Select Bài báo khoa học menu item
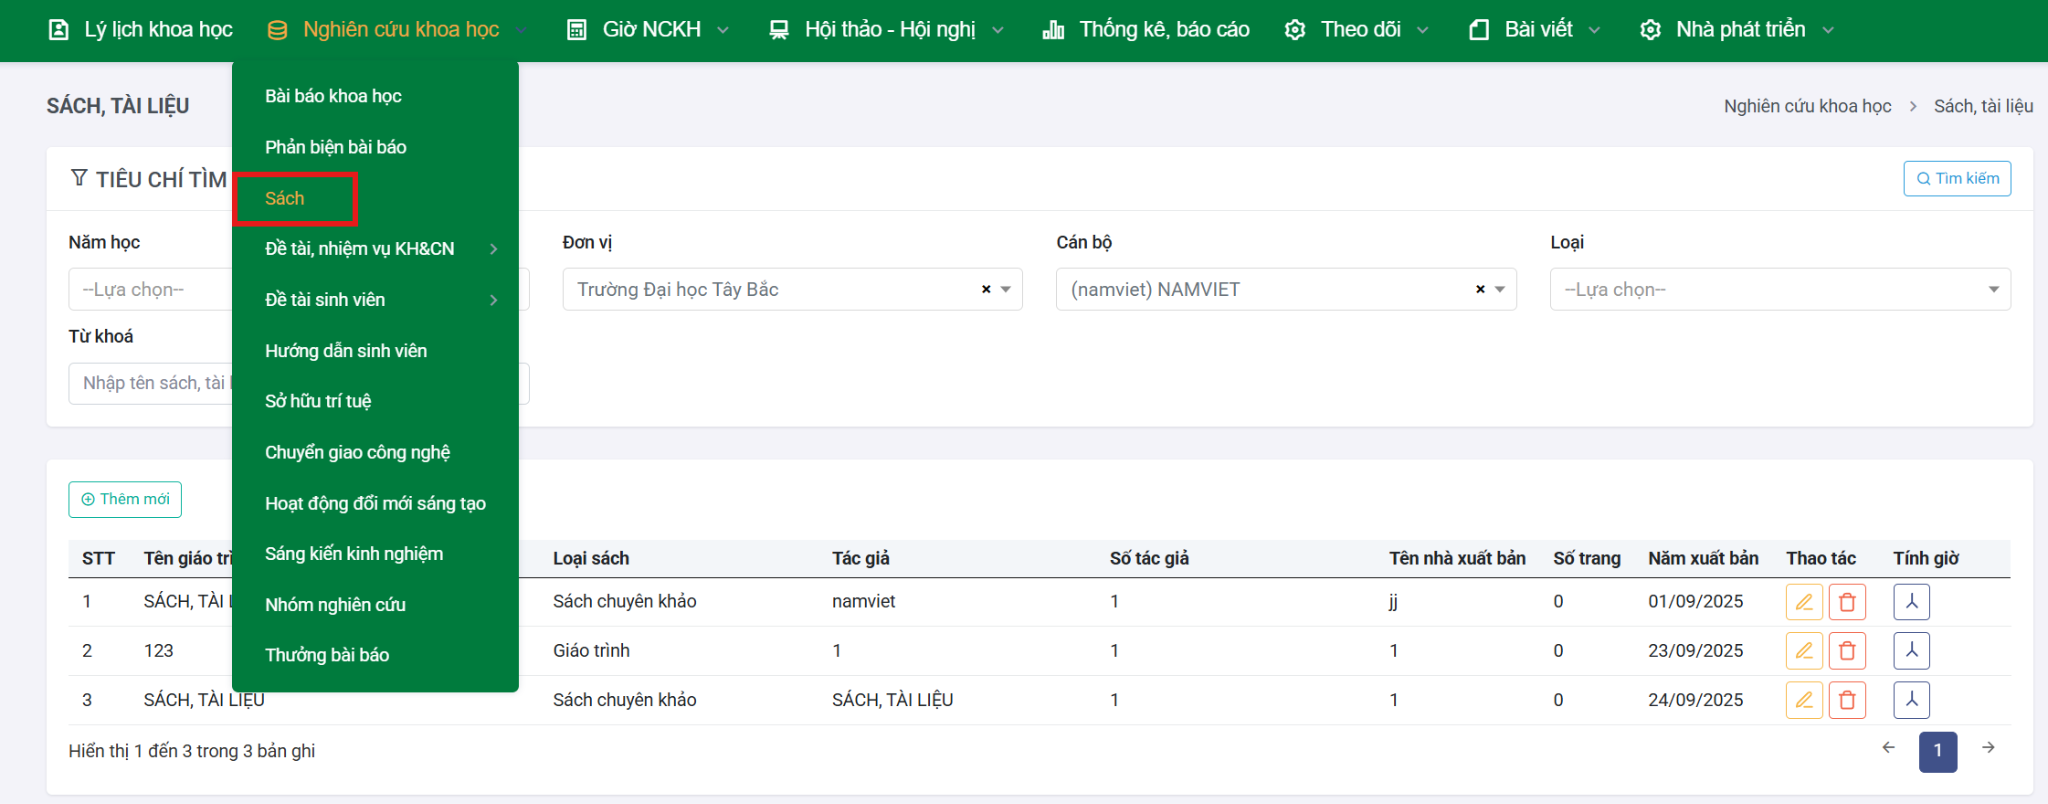Viewport: 2048px width, 804px height. [x=333, y=96]
